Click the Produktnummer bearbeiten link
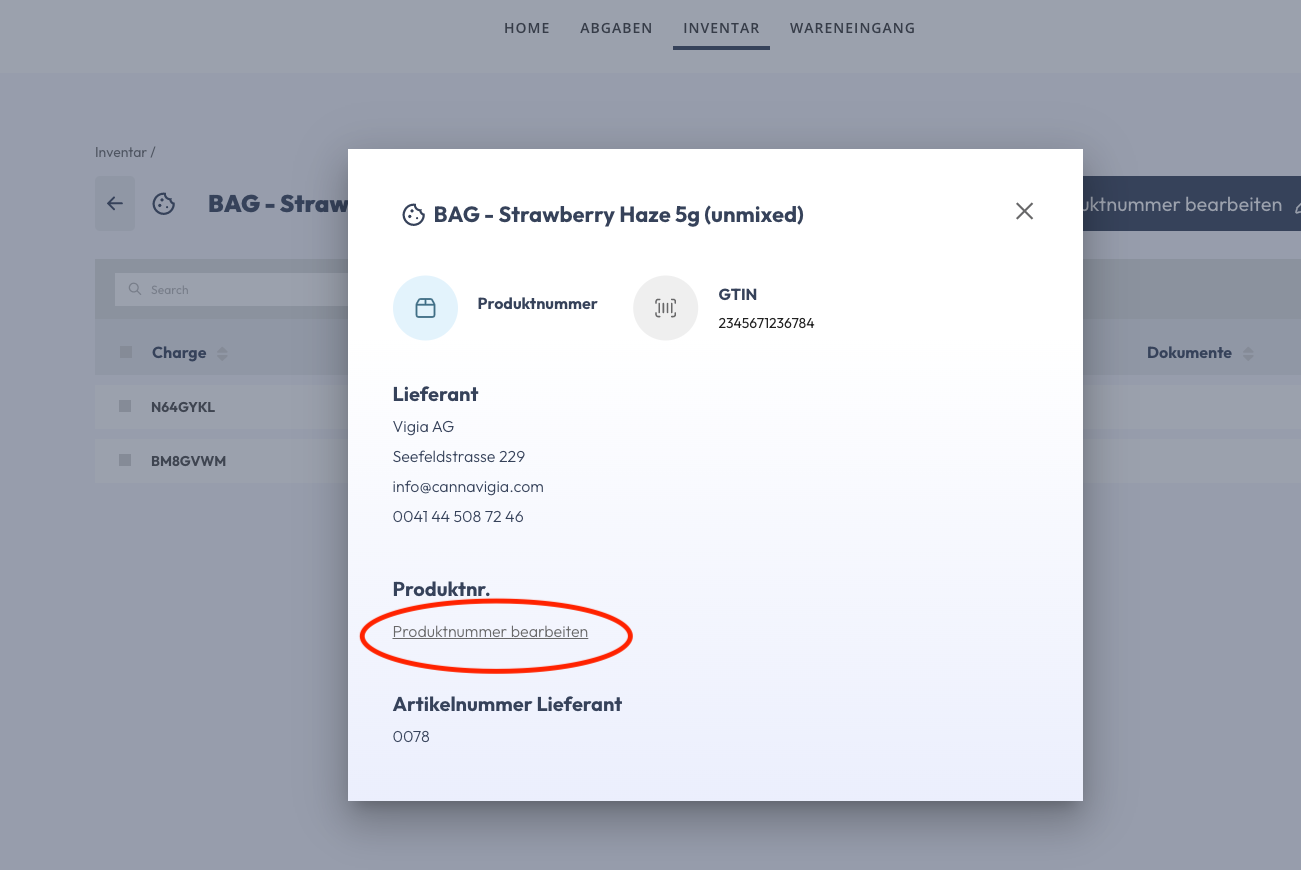The image size is (1301, 870). (490, 632)
